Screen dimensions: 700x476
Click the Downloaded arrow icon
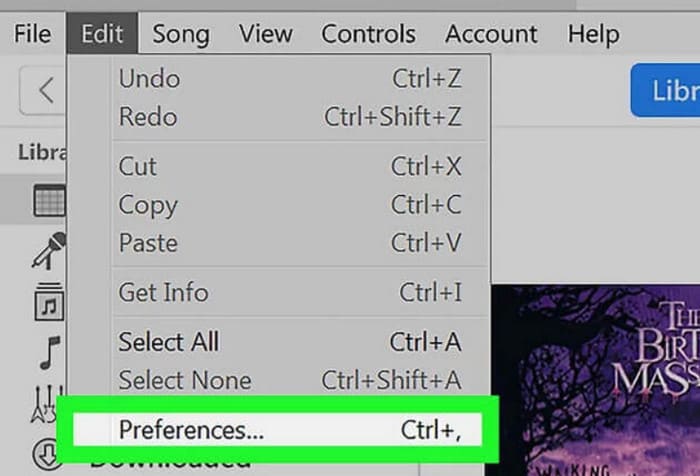46,455
